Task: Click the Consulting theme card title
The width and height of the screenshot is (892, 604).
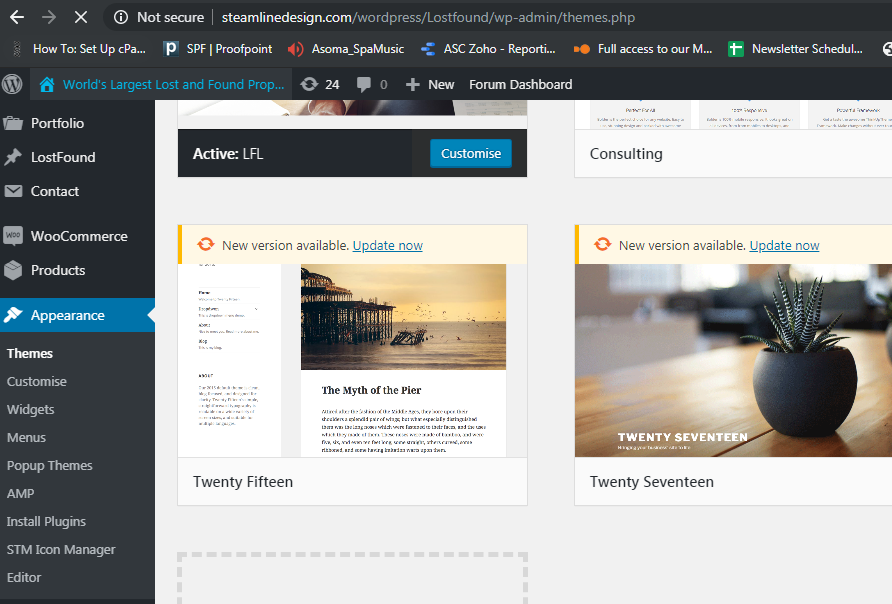Action: pyautogui.click(x=626, y=154)
